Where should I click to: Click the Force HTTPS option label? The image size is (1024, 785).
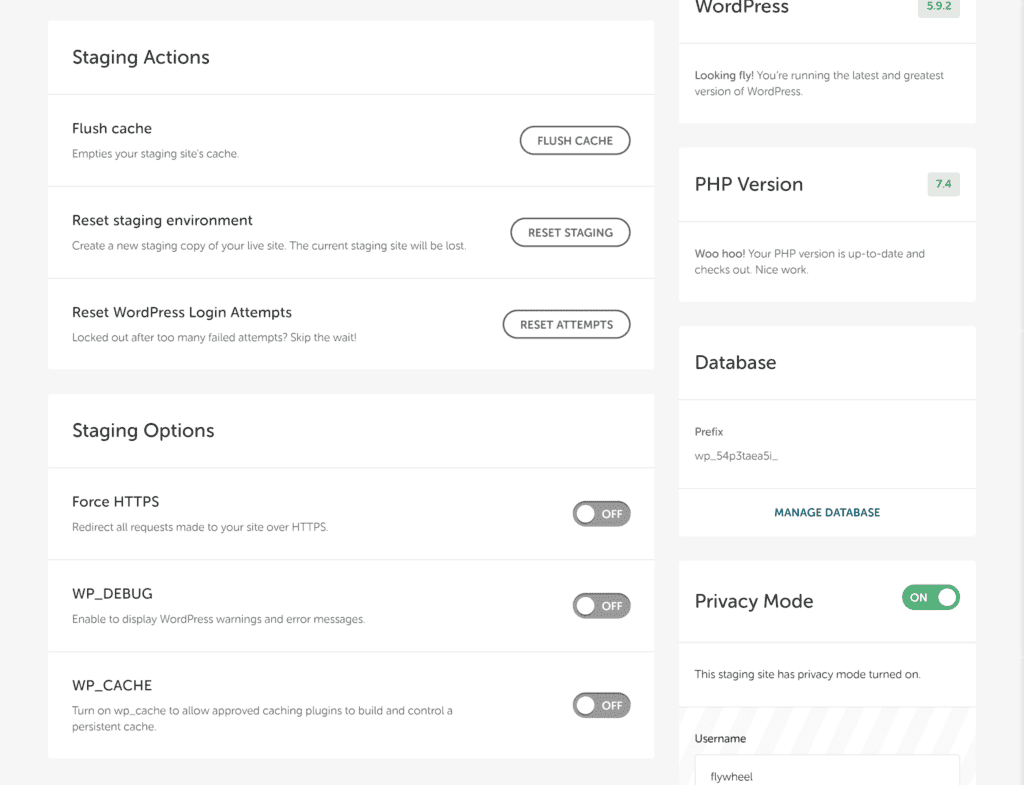click(x=116, y=502)
